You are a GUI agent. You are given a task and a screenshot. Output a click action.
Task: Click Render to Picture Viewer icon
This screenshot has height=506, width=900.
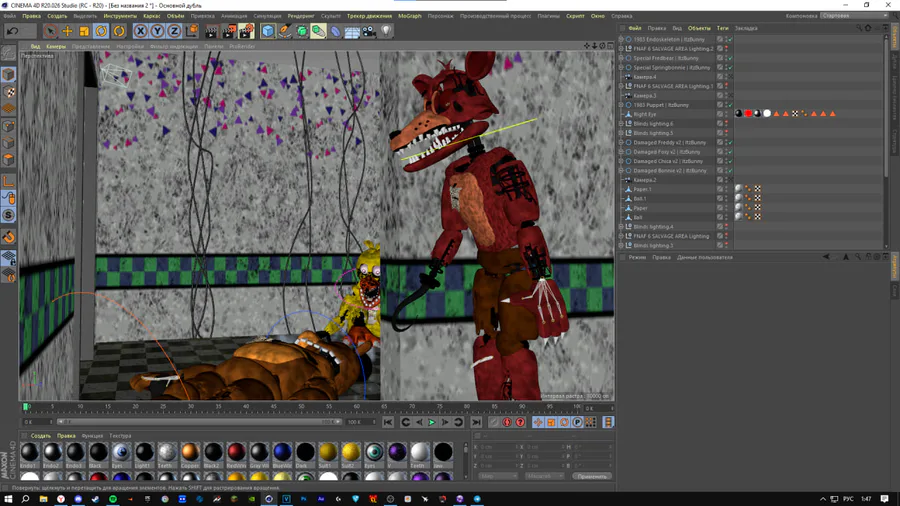229,31
